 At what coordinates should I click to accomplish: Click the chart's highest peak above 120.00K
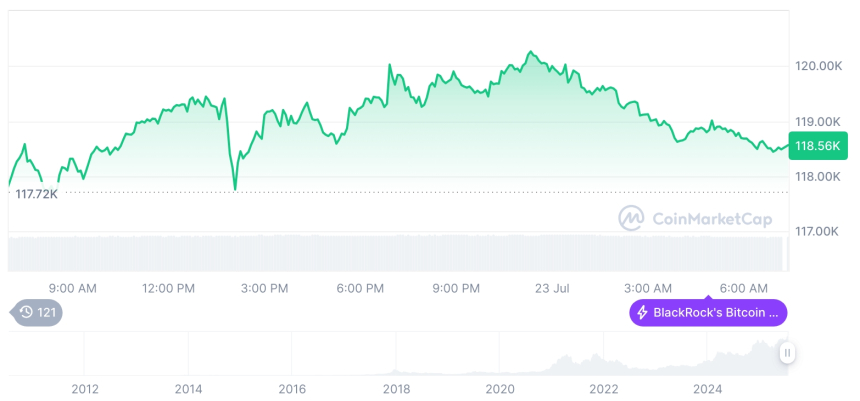pyautogui.click(x=530, y=52)
